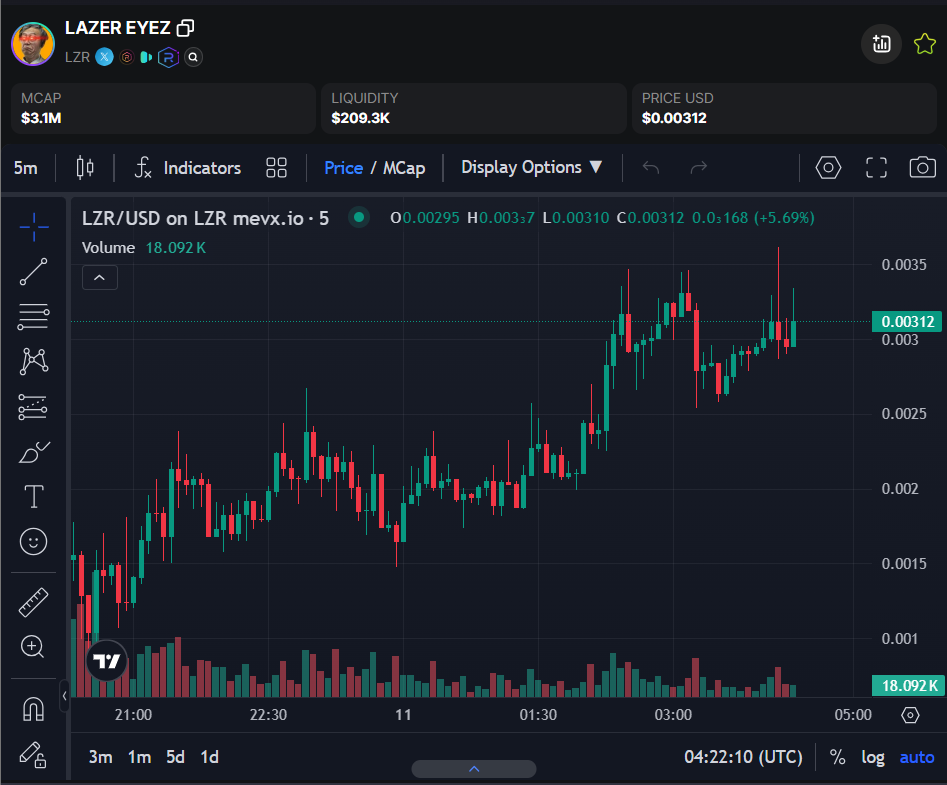
Task: Switch the chart to MCap view
Action: 404,168
